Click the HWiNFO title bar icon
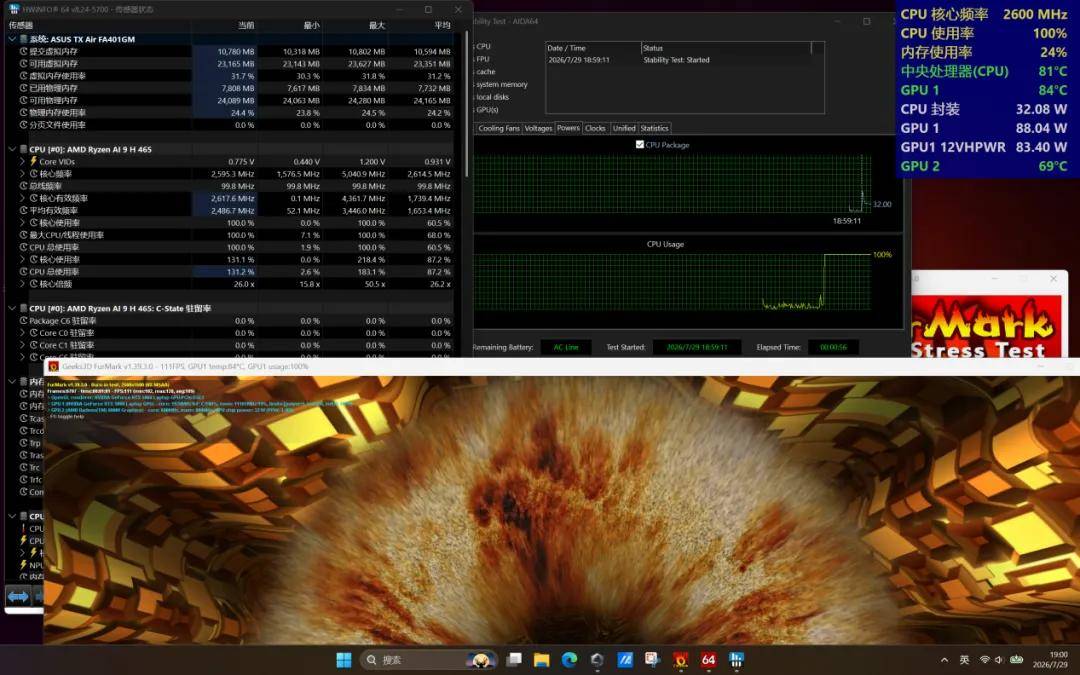Screen dimensions: 1080x675 tap(14, 10)
